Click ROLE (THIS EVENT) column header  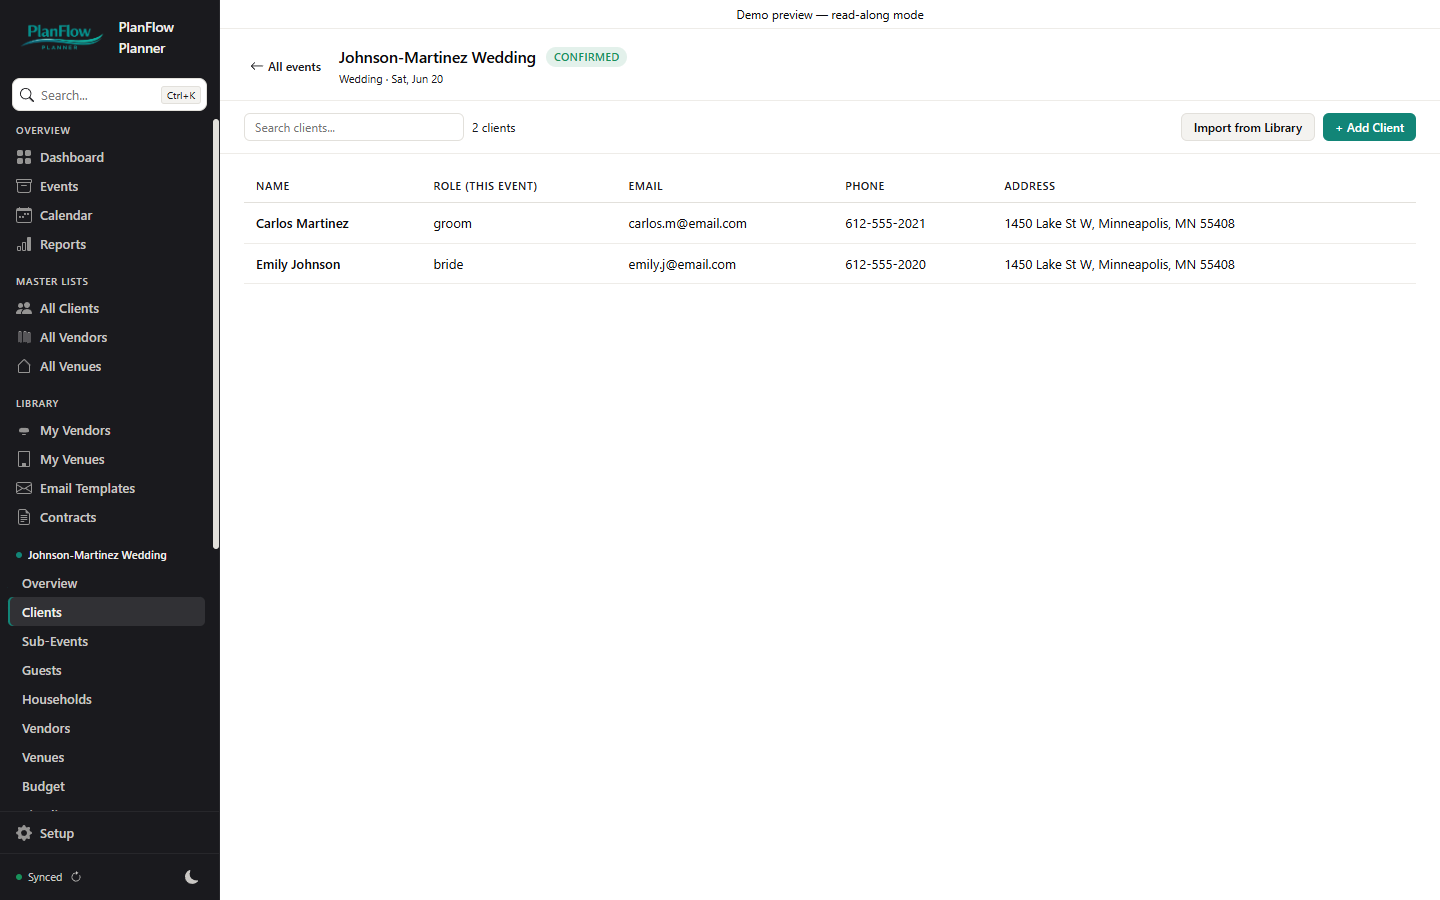pos(485,186)
